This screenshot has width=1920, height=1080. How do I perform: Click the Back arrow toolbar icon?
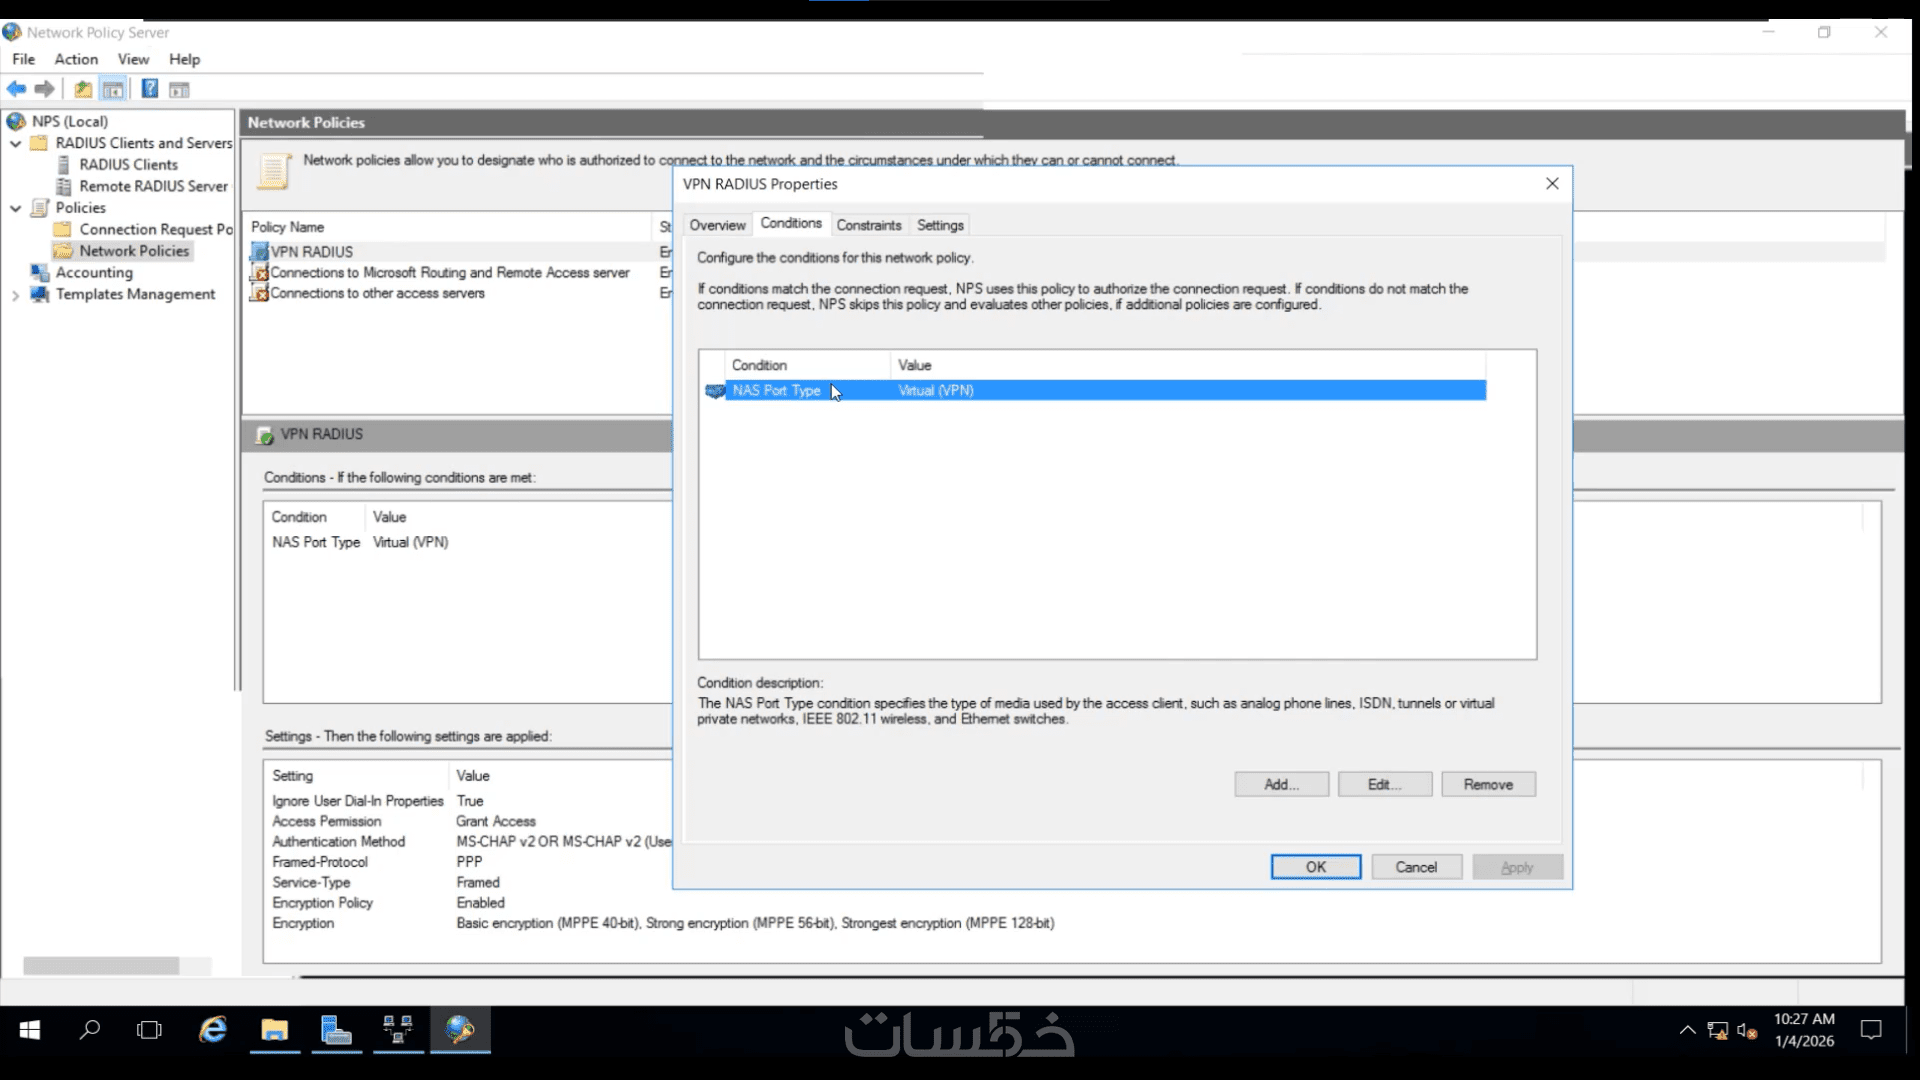[x=17, y=89]
